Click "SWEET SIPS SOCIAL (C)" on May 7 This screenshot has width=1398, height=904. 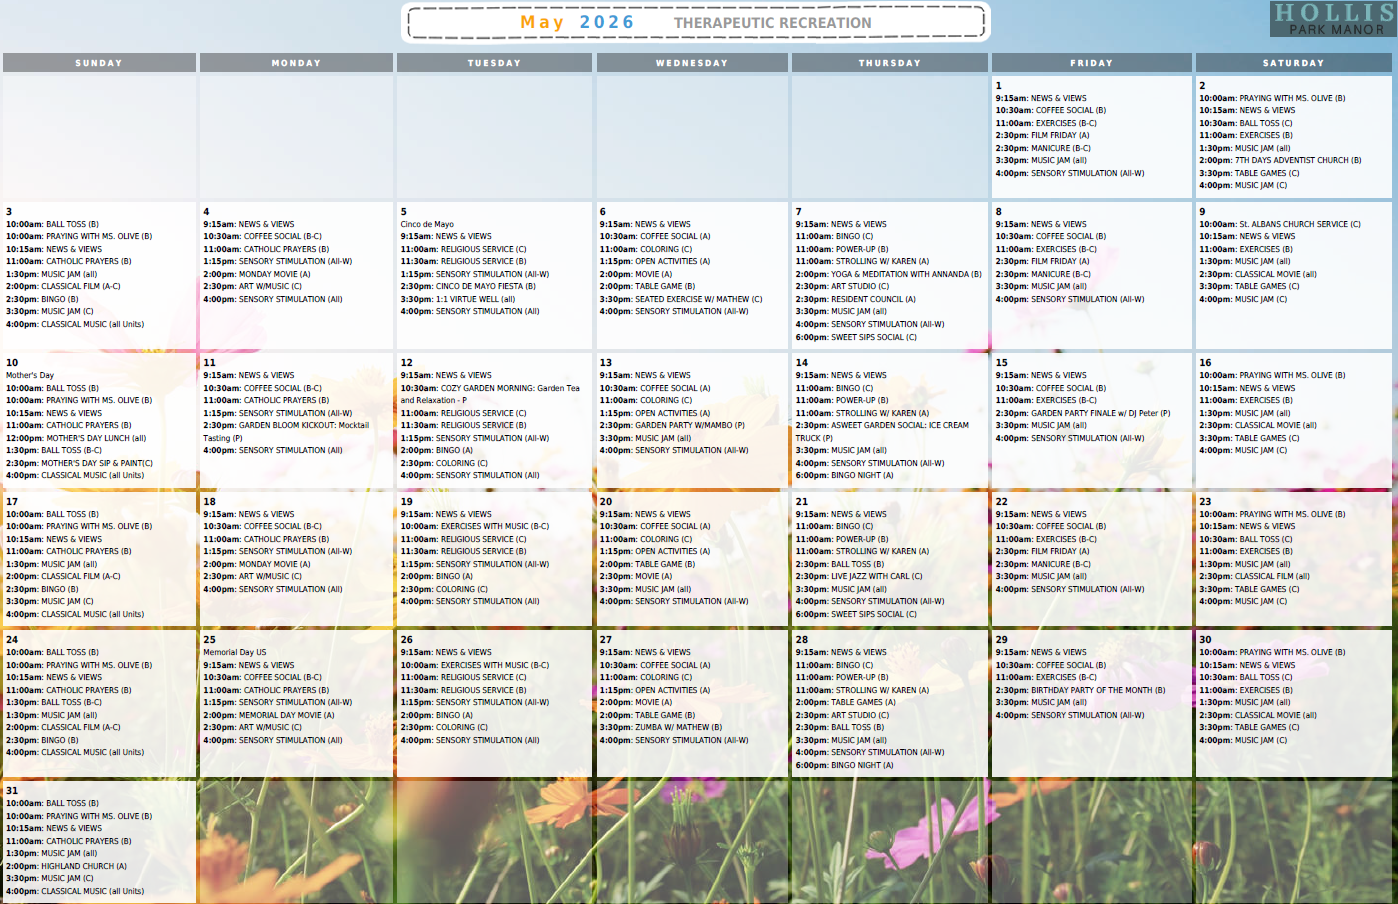click(x=873, y=337)
